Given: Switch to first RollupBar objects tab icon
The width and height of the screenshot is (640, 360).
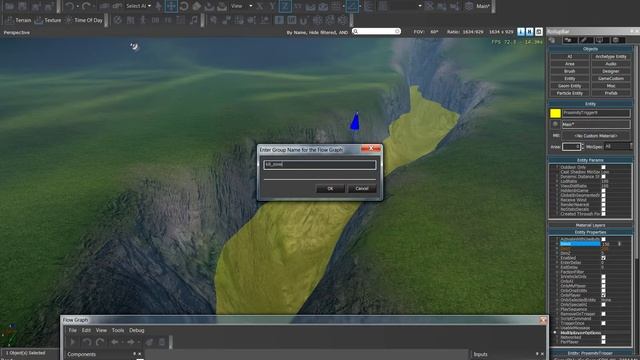Looking at the screenshot, I should (x=553, y=40).
